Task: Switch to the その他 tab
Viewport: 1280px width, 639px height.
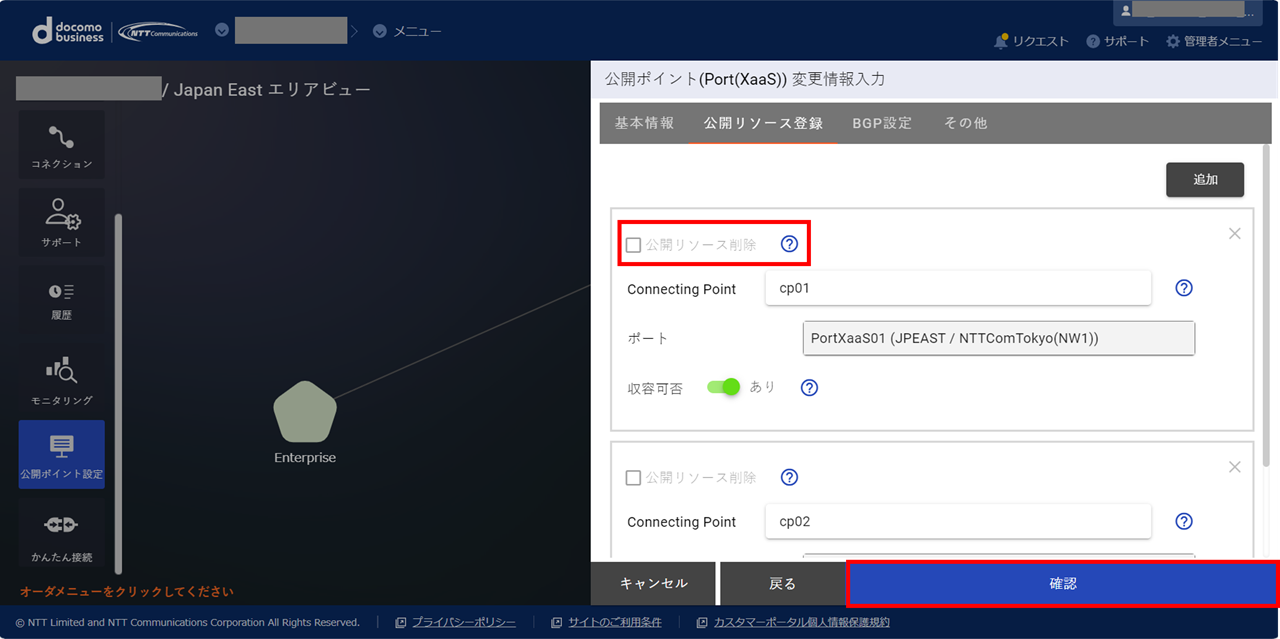Action: click(965, 123)
